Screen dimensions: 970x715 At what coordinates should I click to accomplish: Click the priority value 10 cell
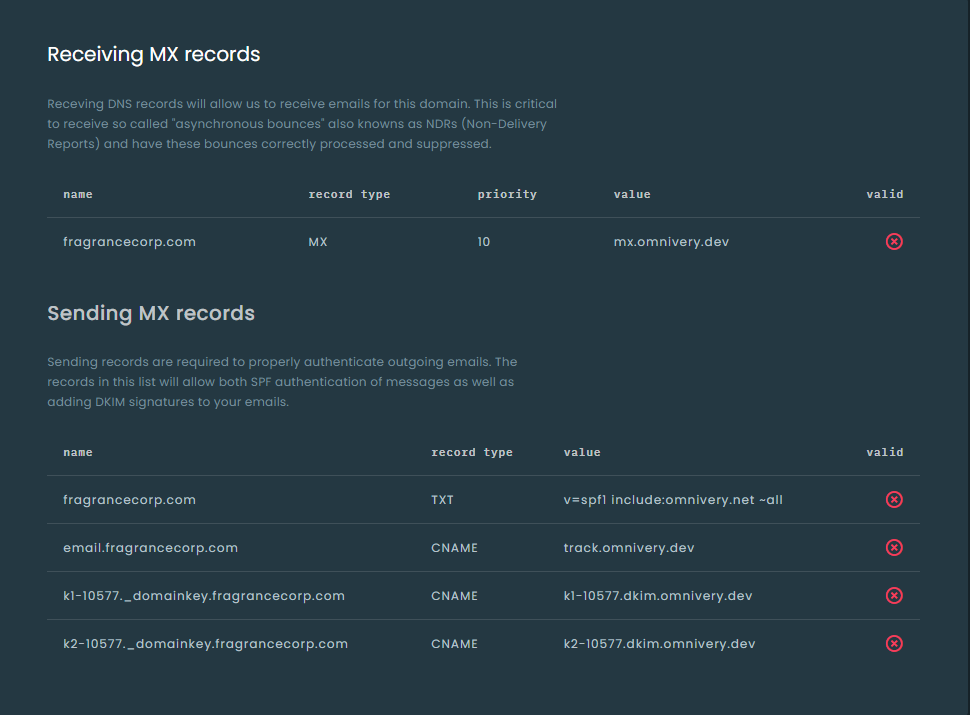click(483, 241)
